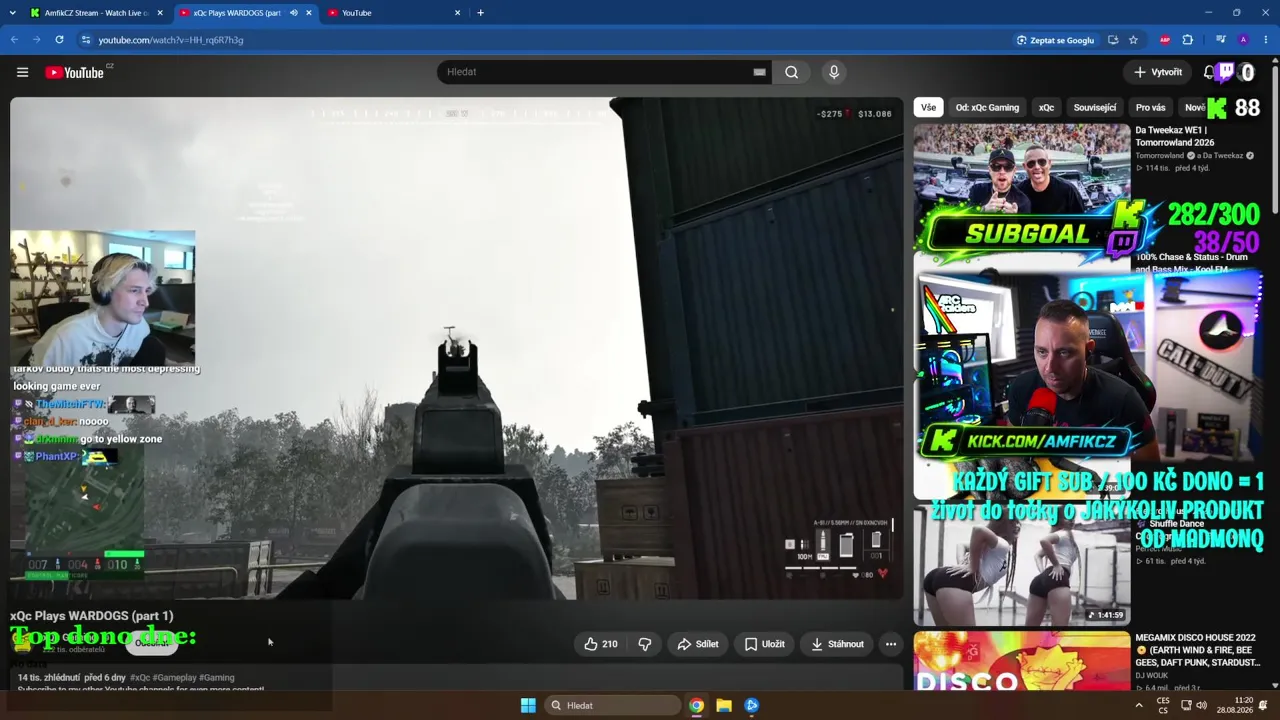Bookmark this page with the star
The image size is (1280, 720).
click(1133, 40)
